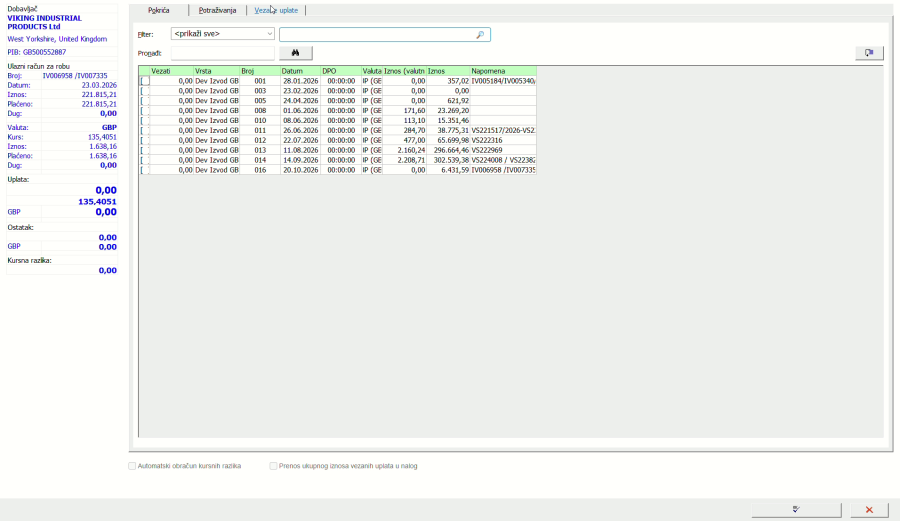
Task: Click the note cell VS222969
Action: [503, 150]
